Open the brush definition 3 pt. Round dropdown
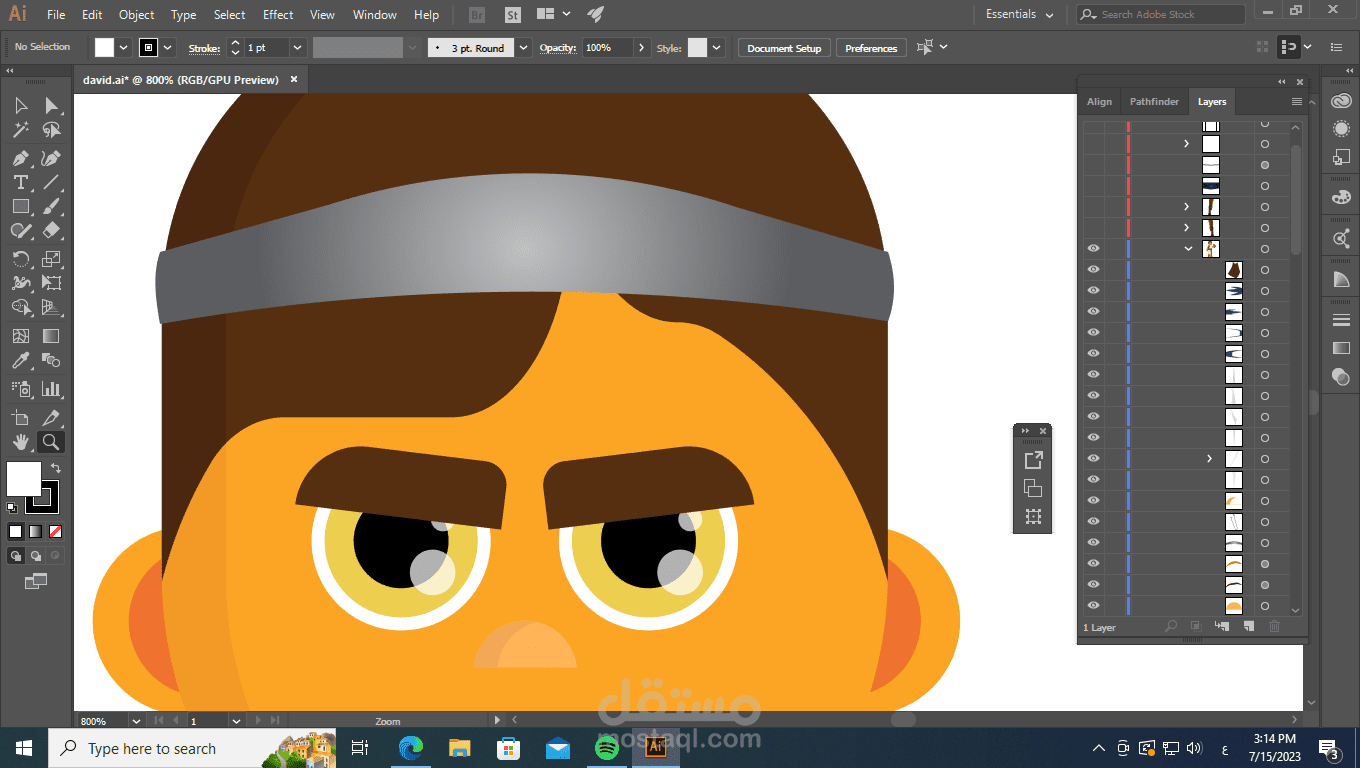 pos(524,48)
